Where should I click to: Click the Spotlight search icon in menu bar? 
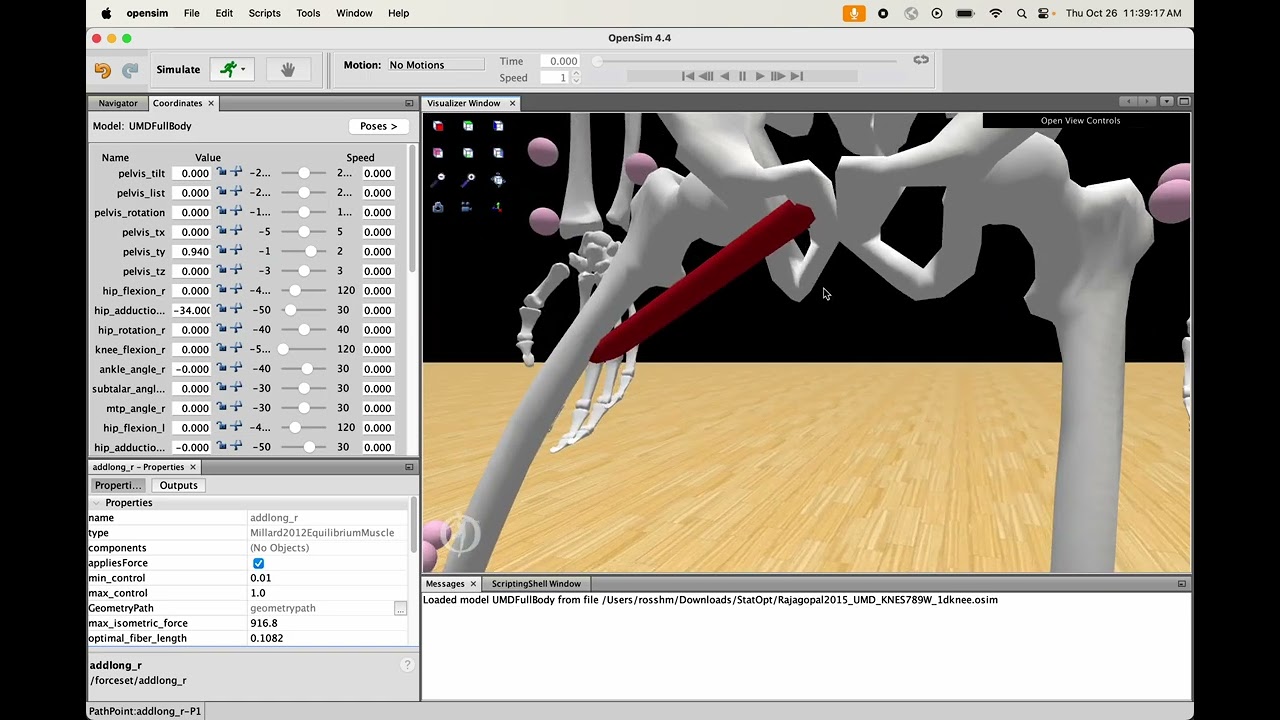[1021, 13]
